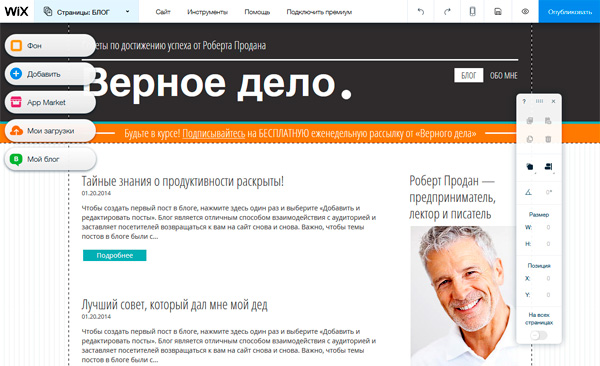This screenshot has width=600, height=366.
Task: Open the Фон background panel
Action: tap(50, 46)
